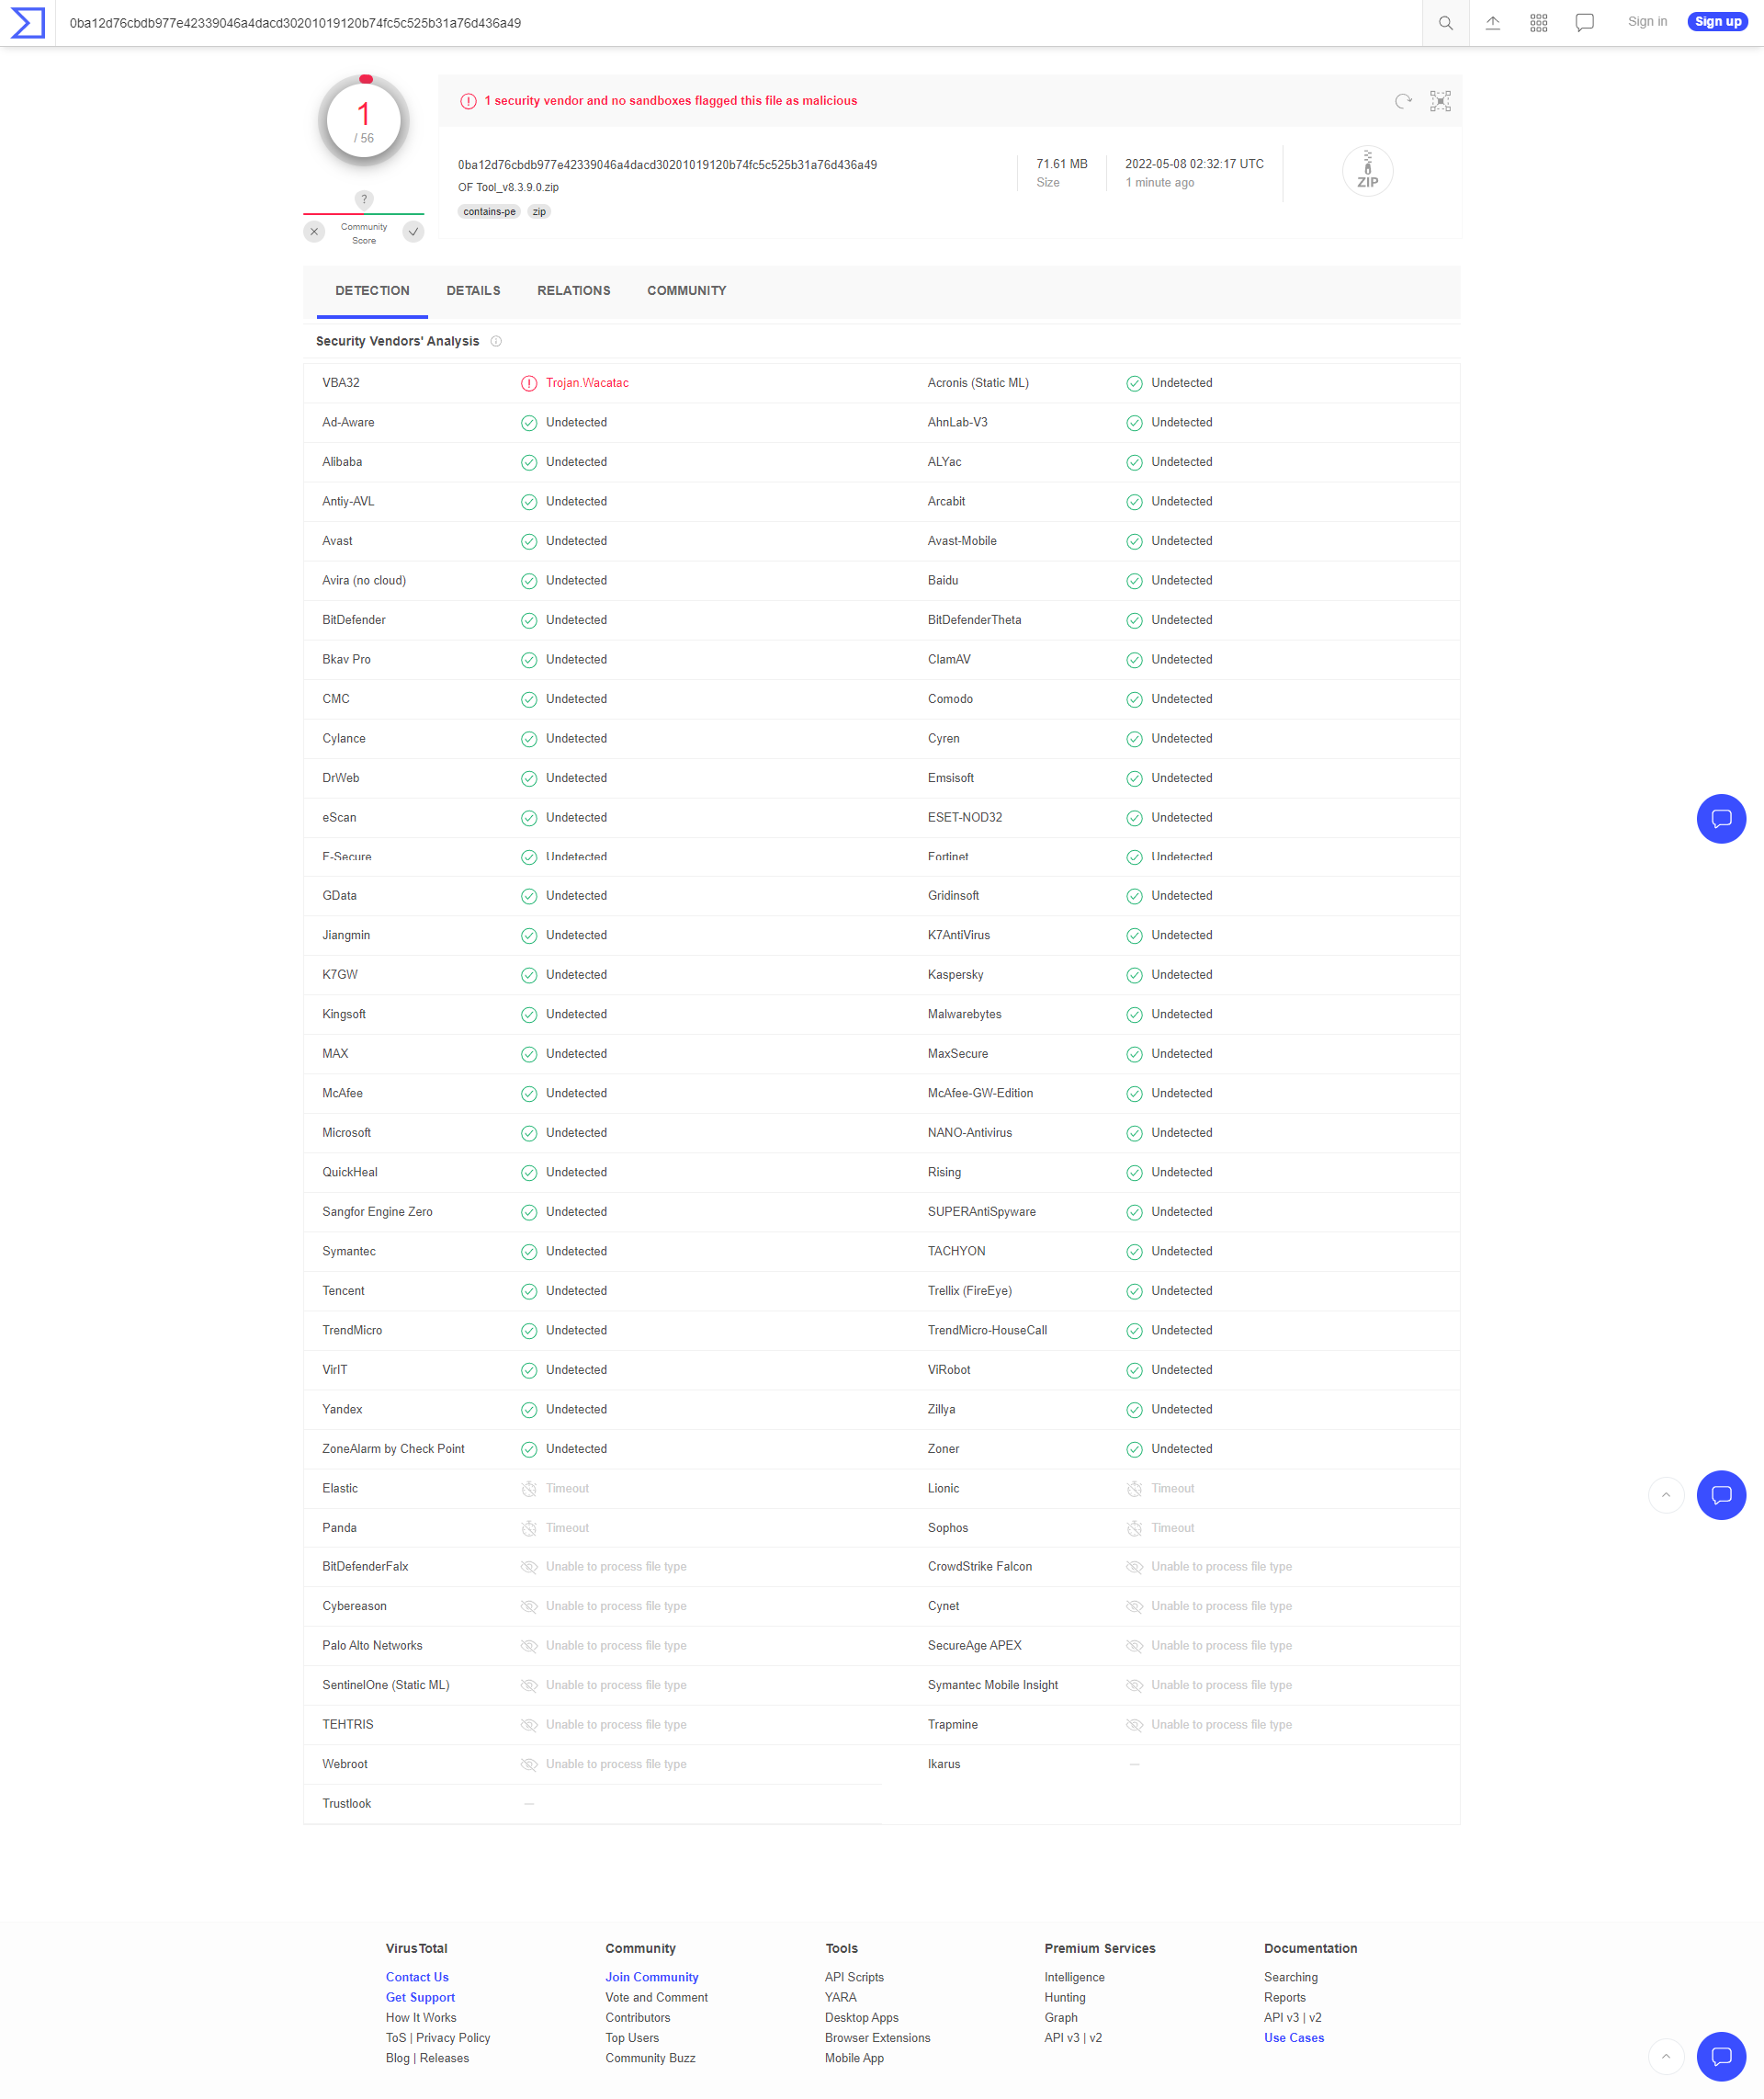Open the YARA footer link
This screenshot has height=2099, width=1764.
pyautogui.click(x=840, y=1997)
